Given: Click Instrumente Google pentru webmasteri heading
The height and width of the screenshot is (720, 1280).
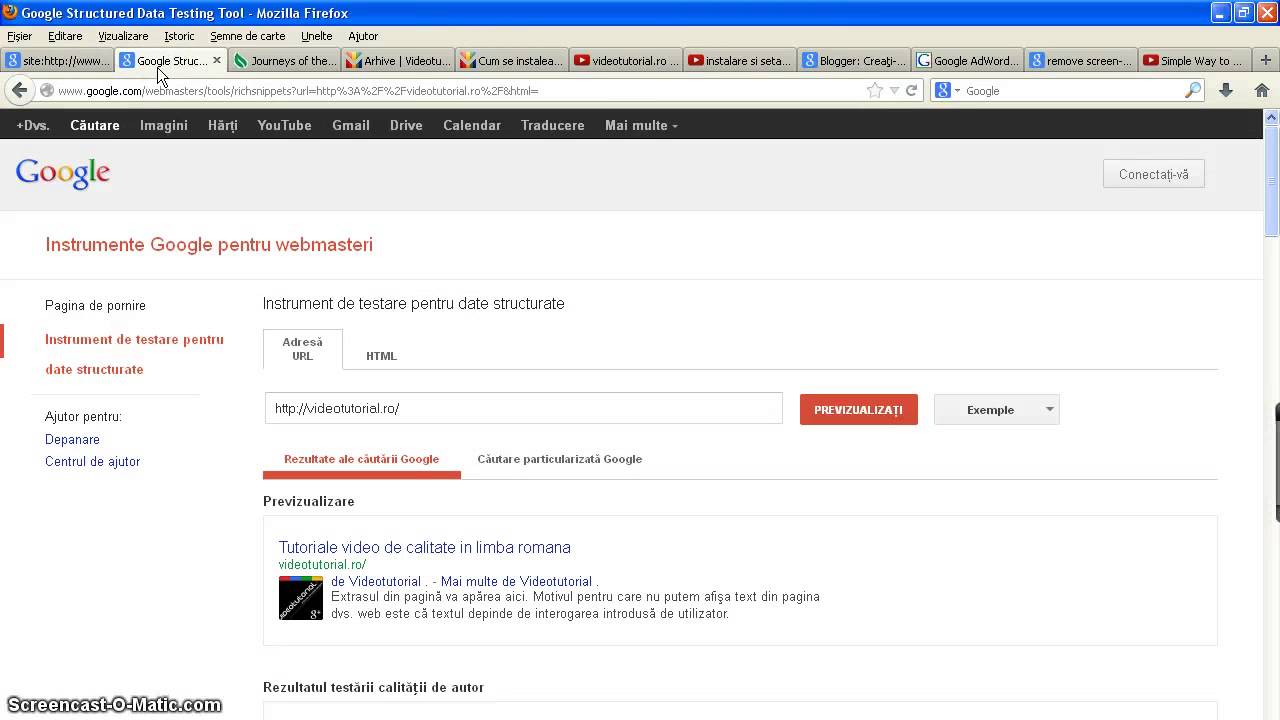Looking at the screenshot, I should 209,244.
